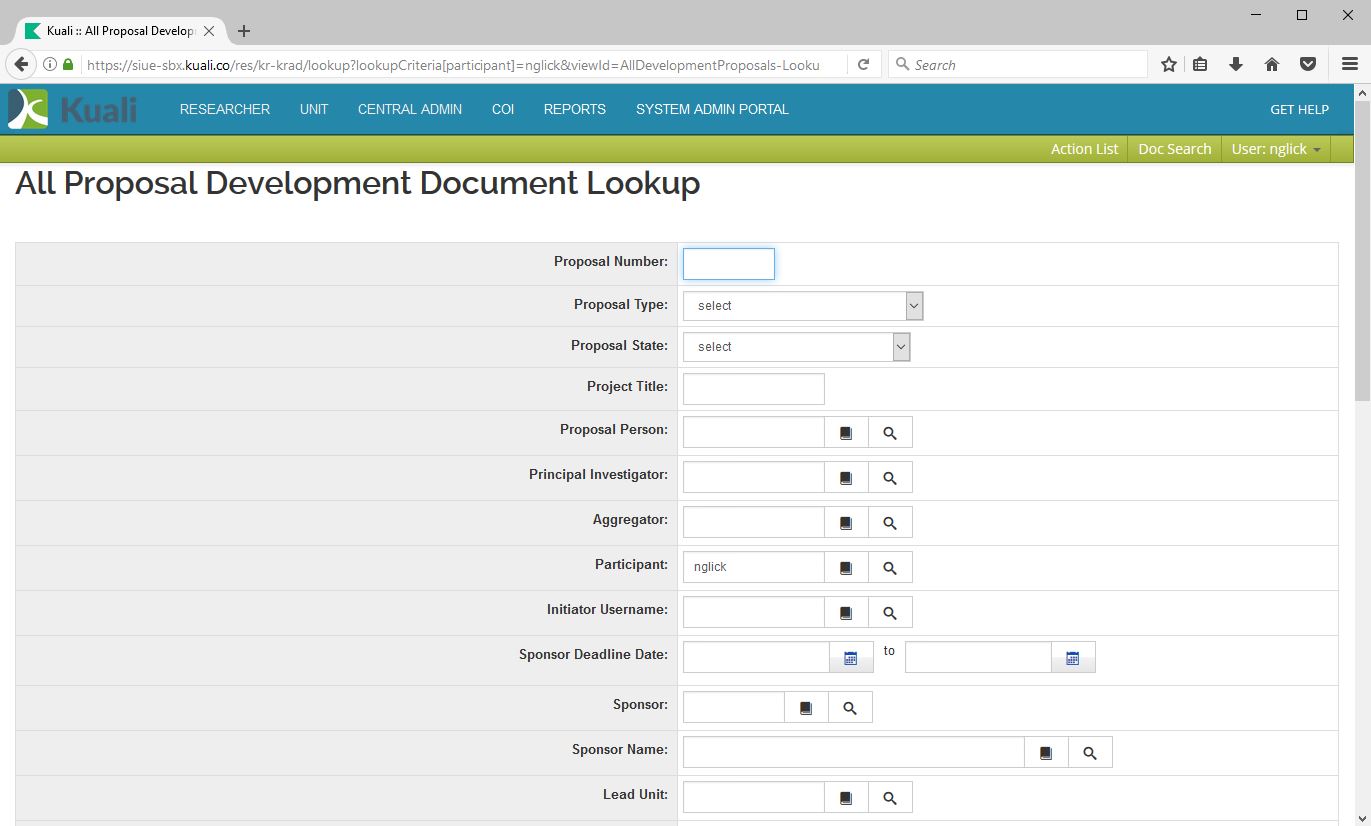
Task: Open the RESEARCHER menu
Action: 225,109
